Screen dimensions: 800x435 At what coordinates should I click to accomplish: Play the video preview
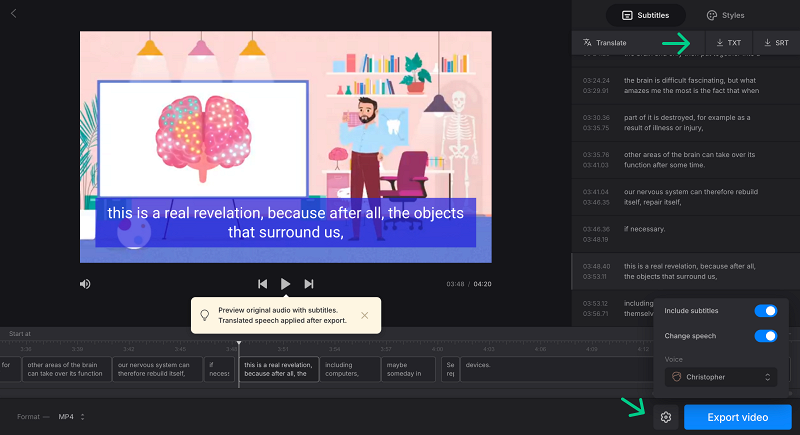[285, 284]
